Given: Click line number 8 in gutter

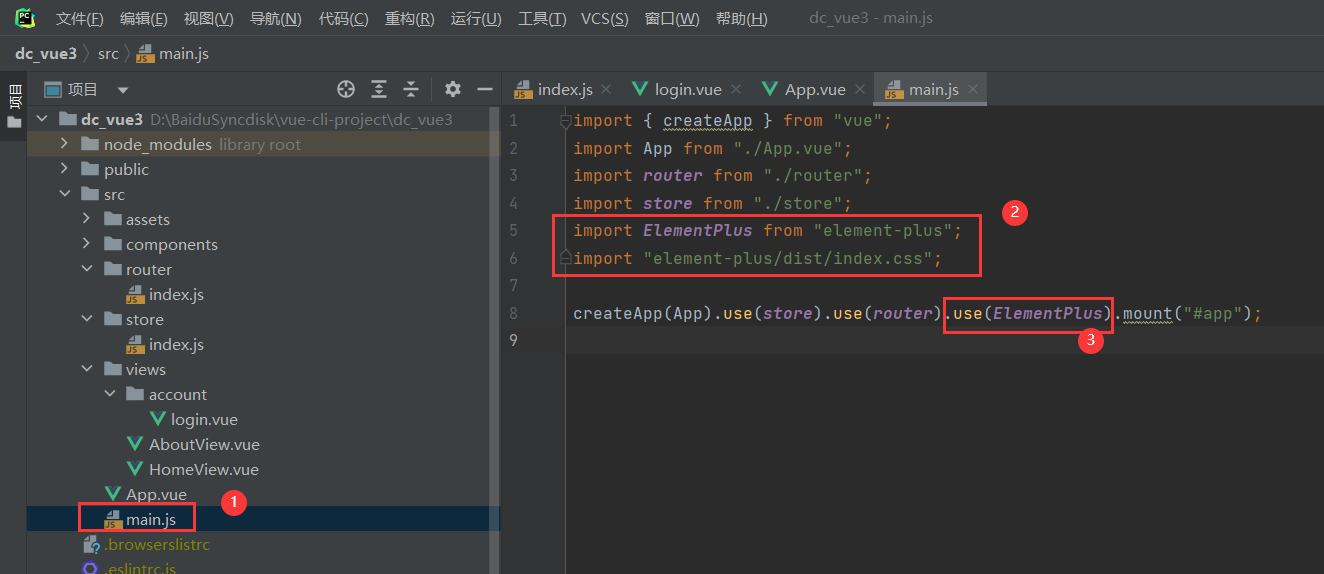Looking at the screenshot, I should 514,313.
